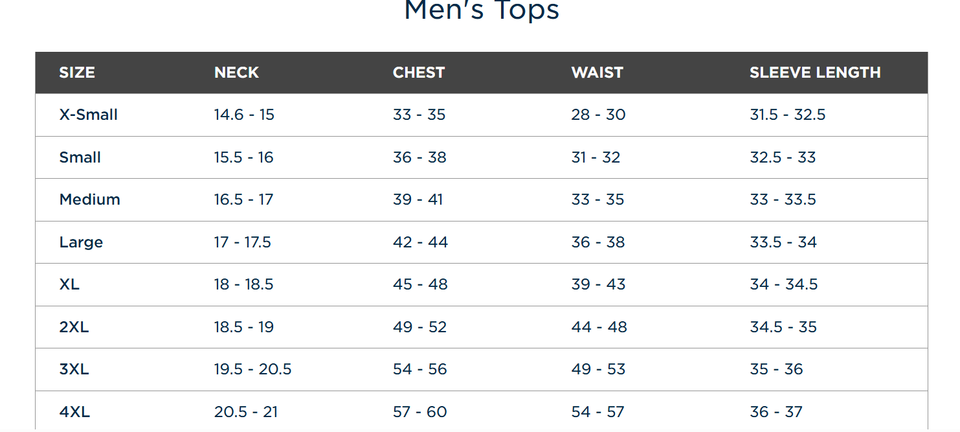This screenshot has height=432, width=960.
Task: Select the 3XL size row label
Action: coord(74,370)
